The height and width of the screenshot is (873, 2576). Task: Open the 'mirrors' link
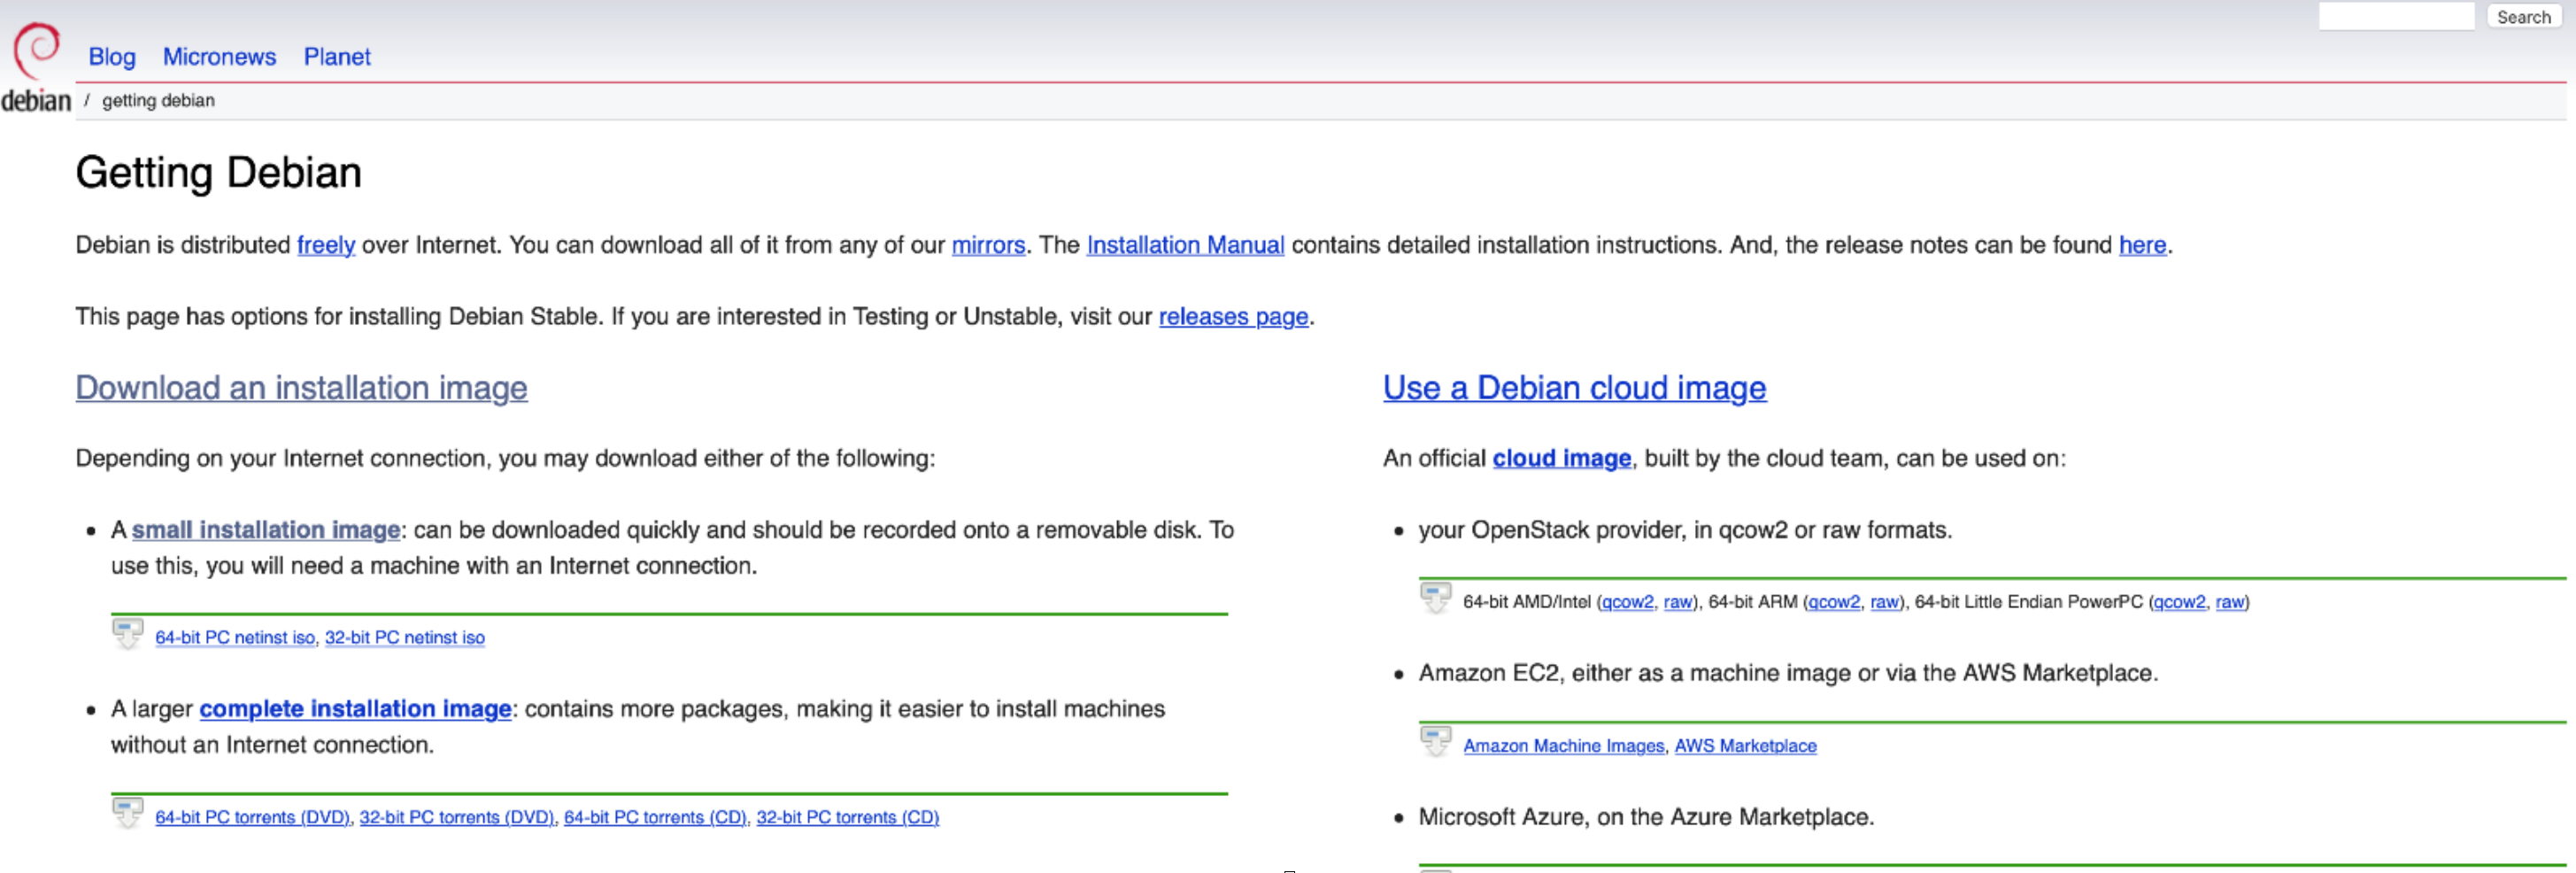[x=988, y=245]
